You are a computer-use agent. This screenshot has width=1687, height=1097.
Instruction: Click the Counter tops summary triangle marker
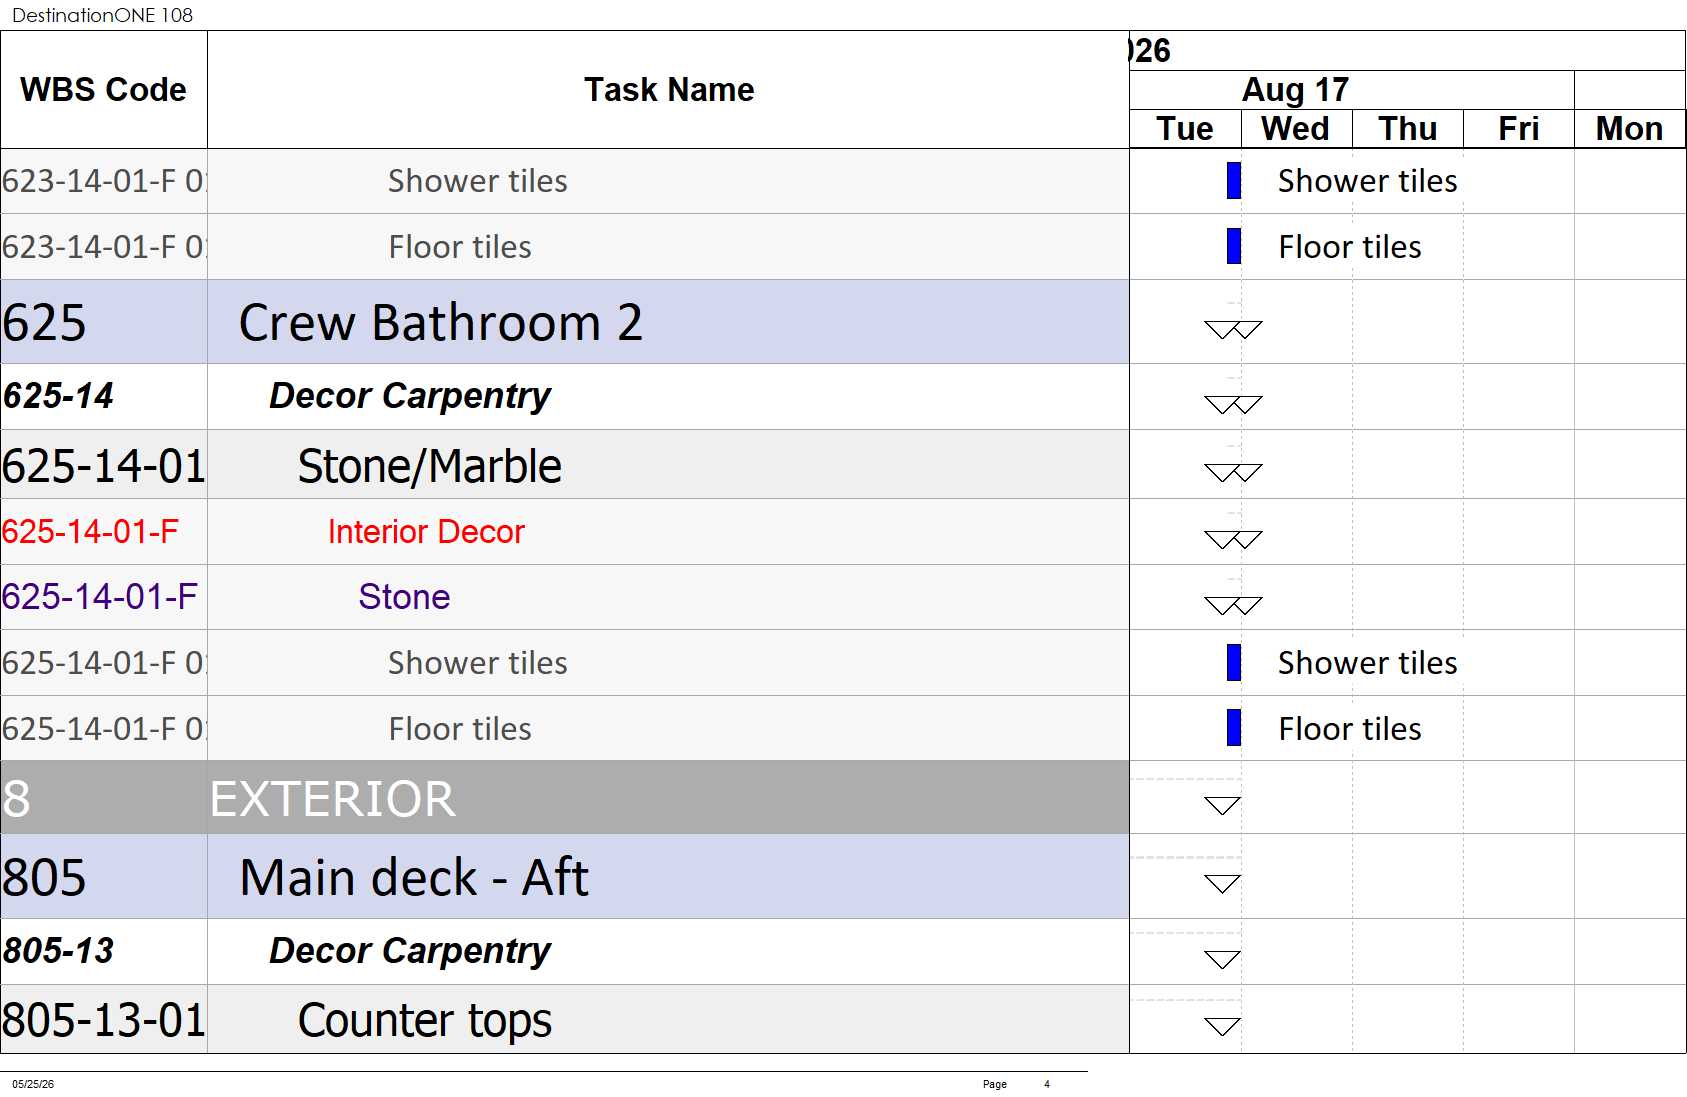[1222, 1026]
